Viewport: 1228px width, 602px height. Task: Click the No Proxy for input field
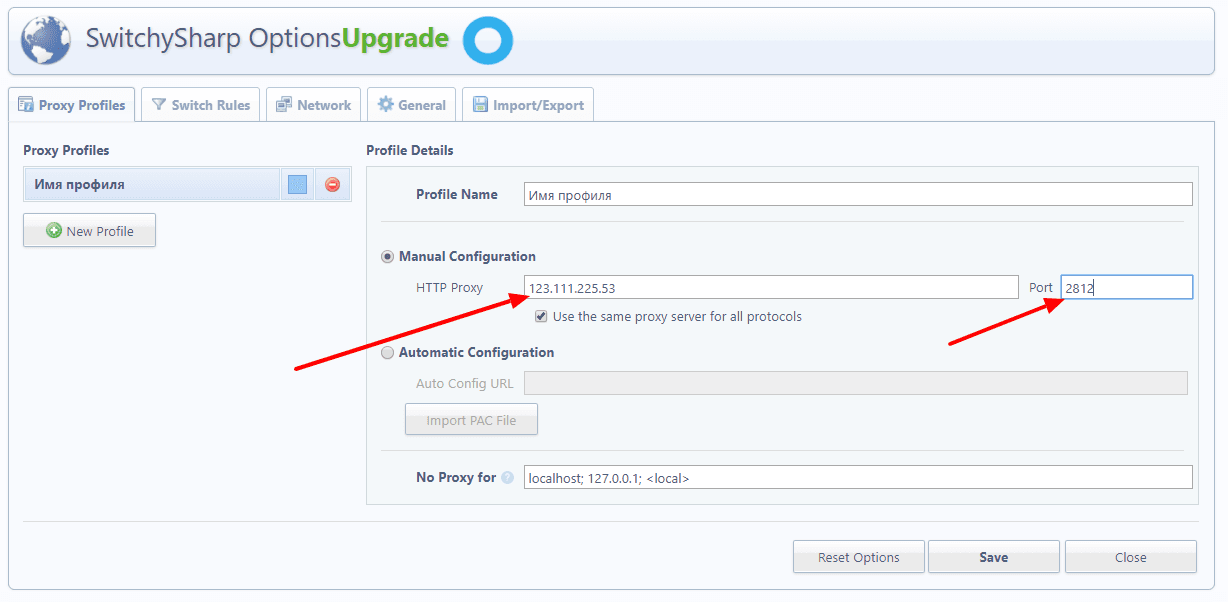tap(858, 478)
